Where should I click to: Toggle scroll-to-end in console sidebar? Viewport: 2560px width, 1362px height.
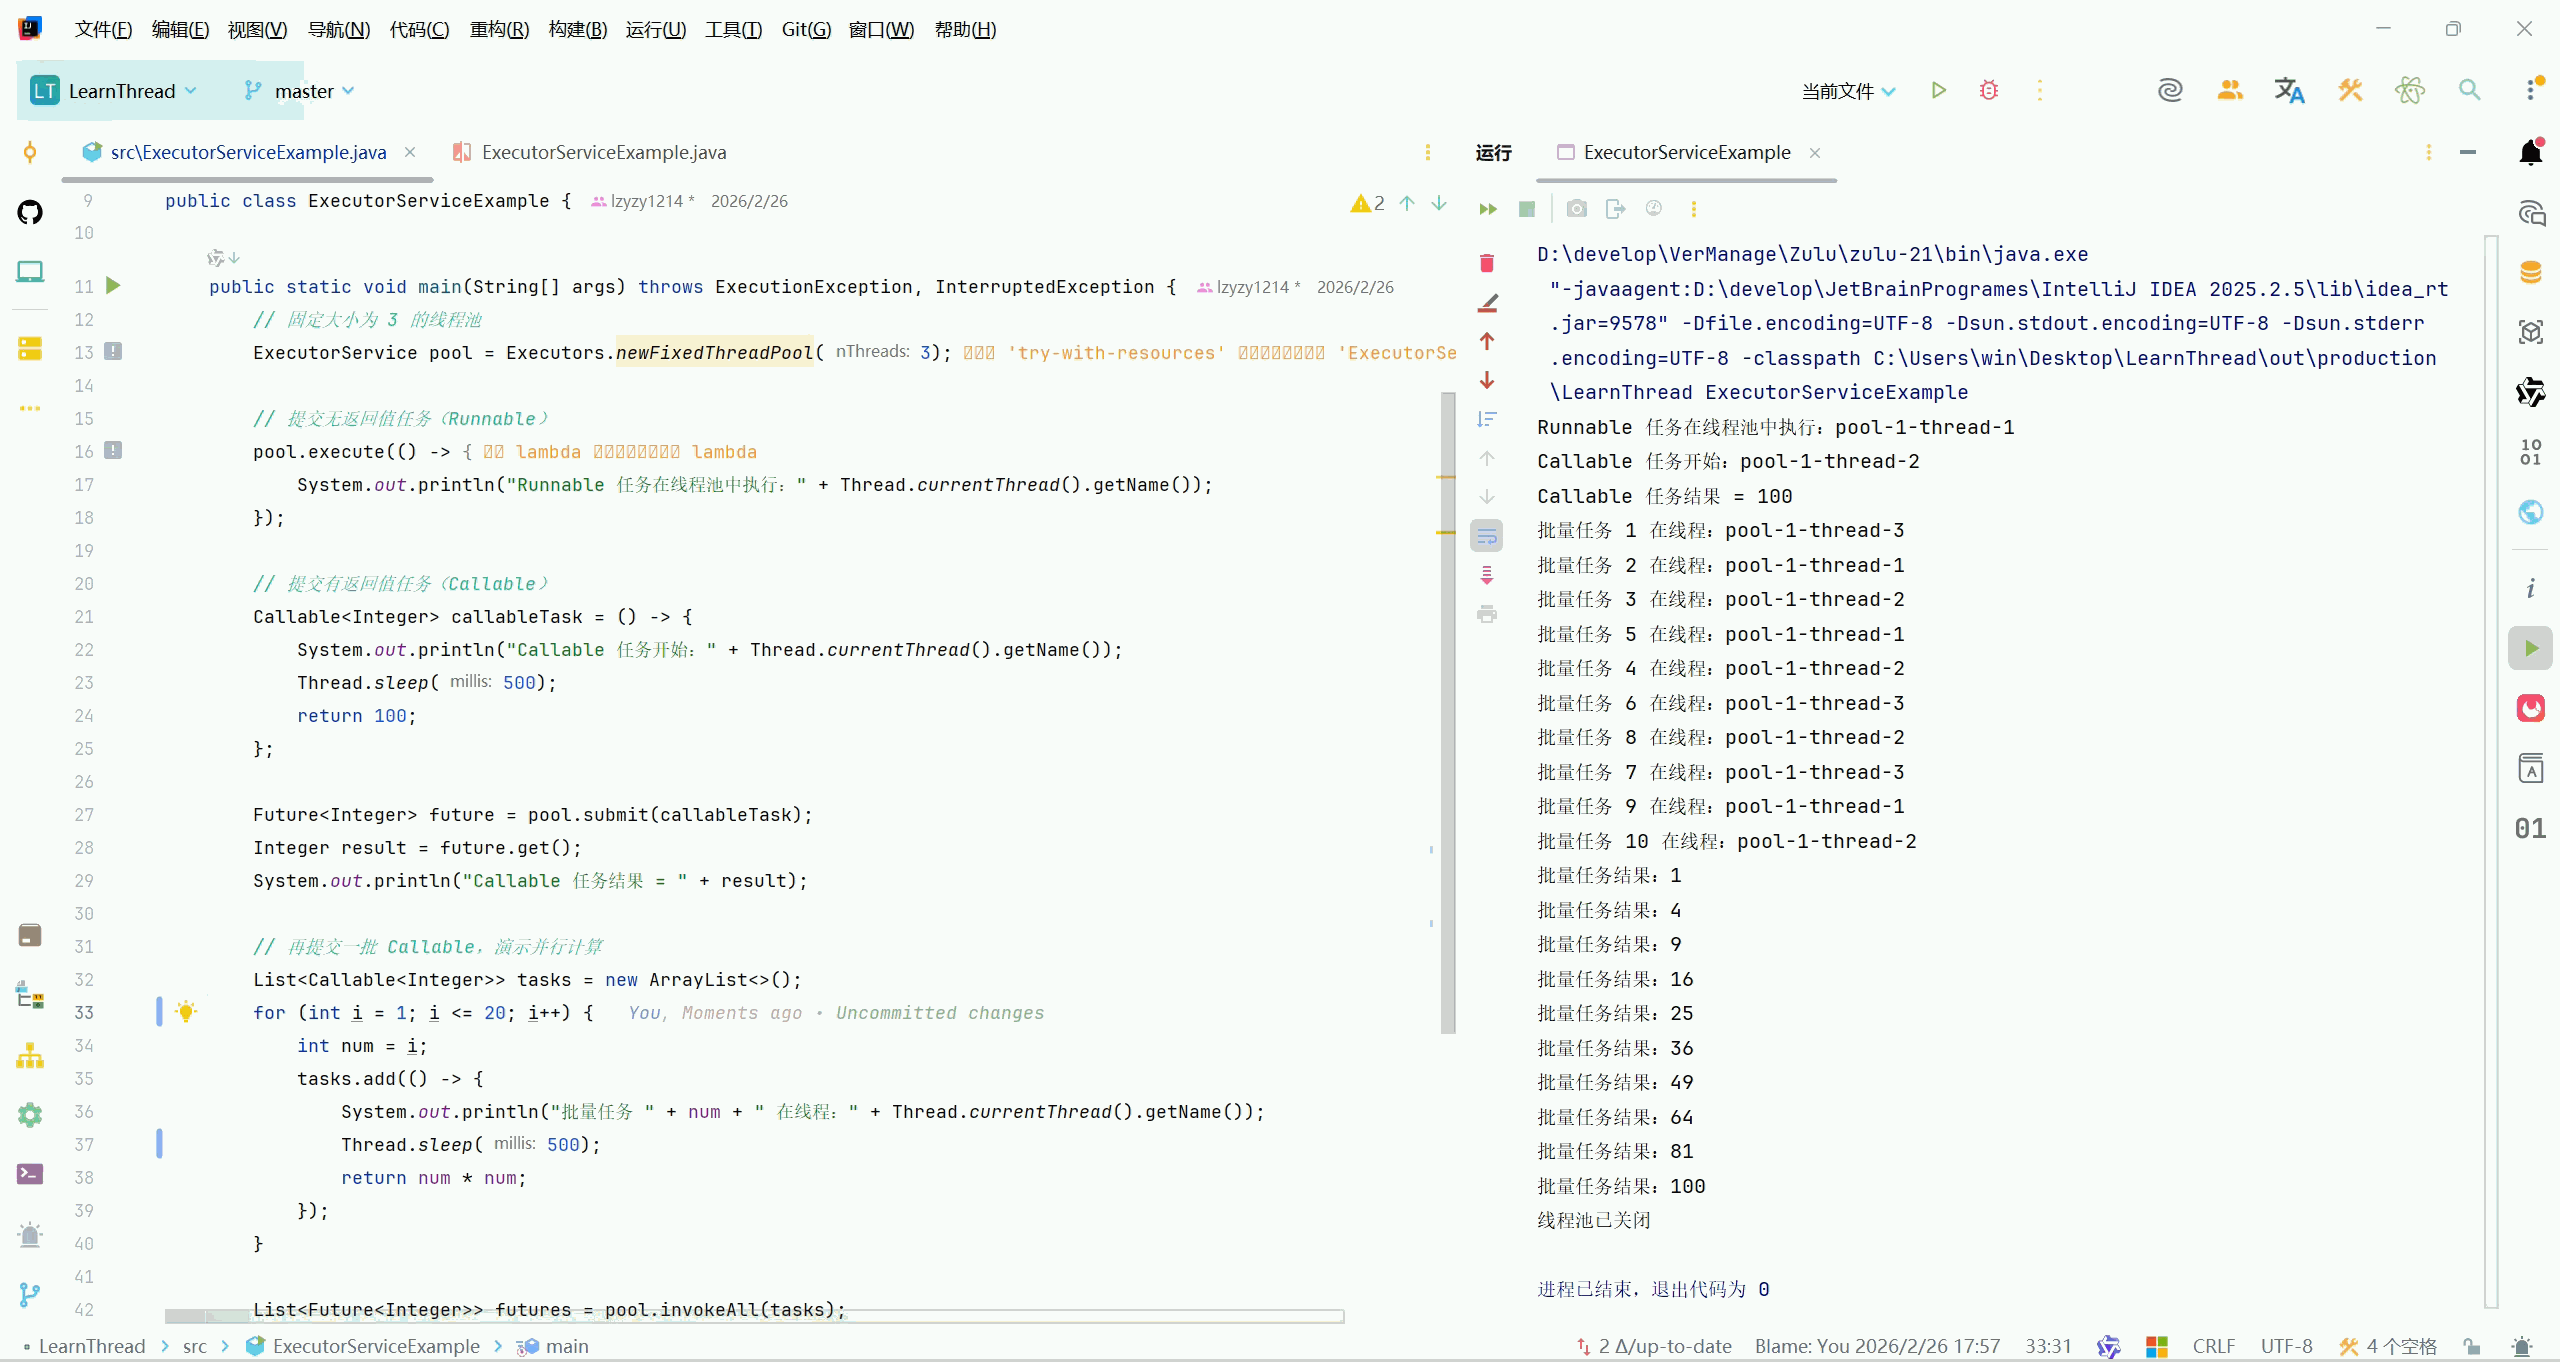(x=1487, y=575)
